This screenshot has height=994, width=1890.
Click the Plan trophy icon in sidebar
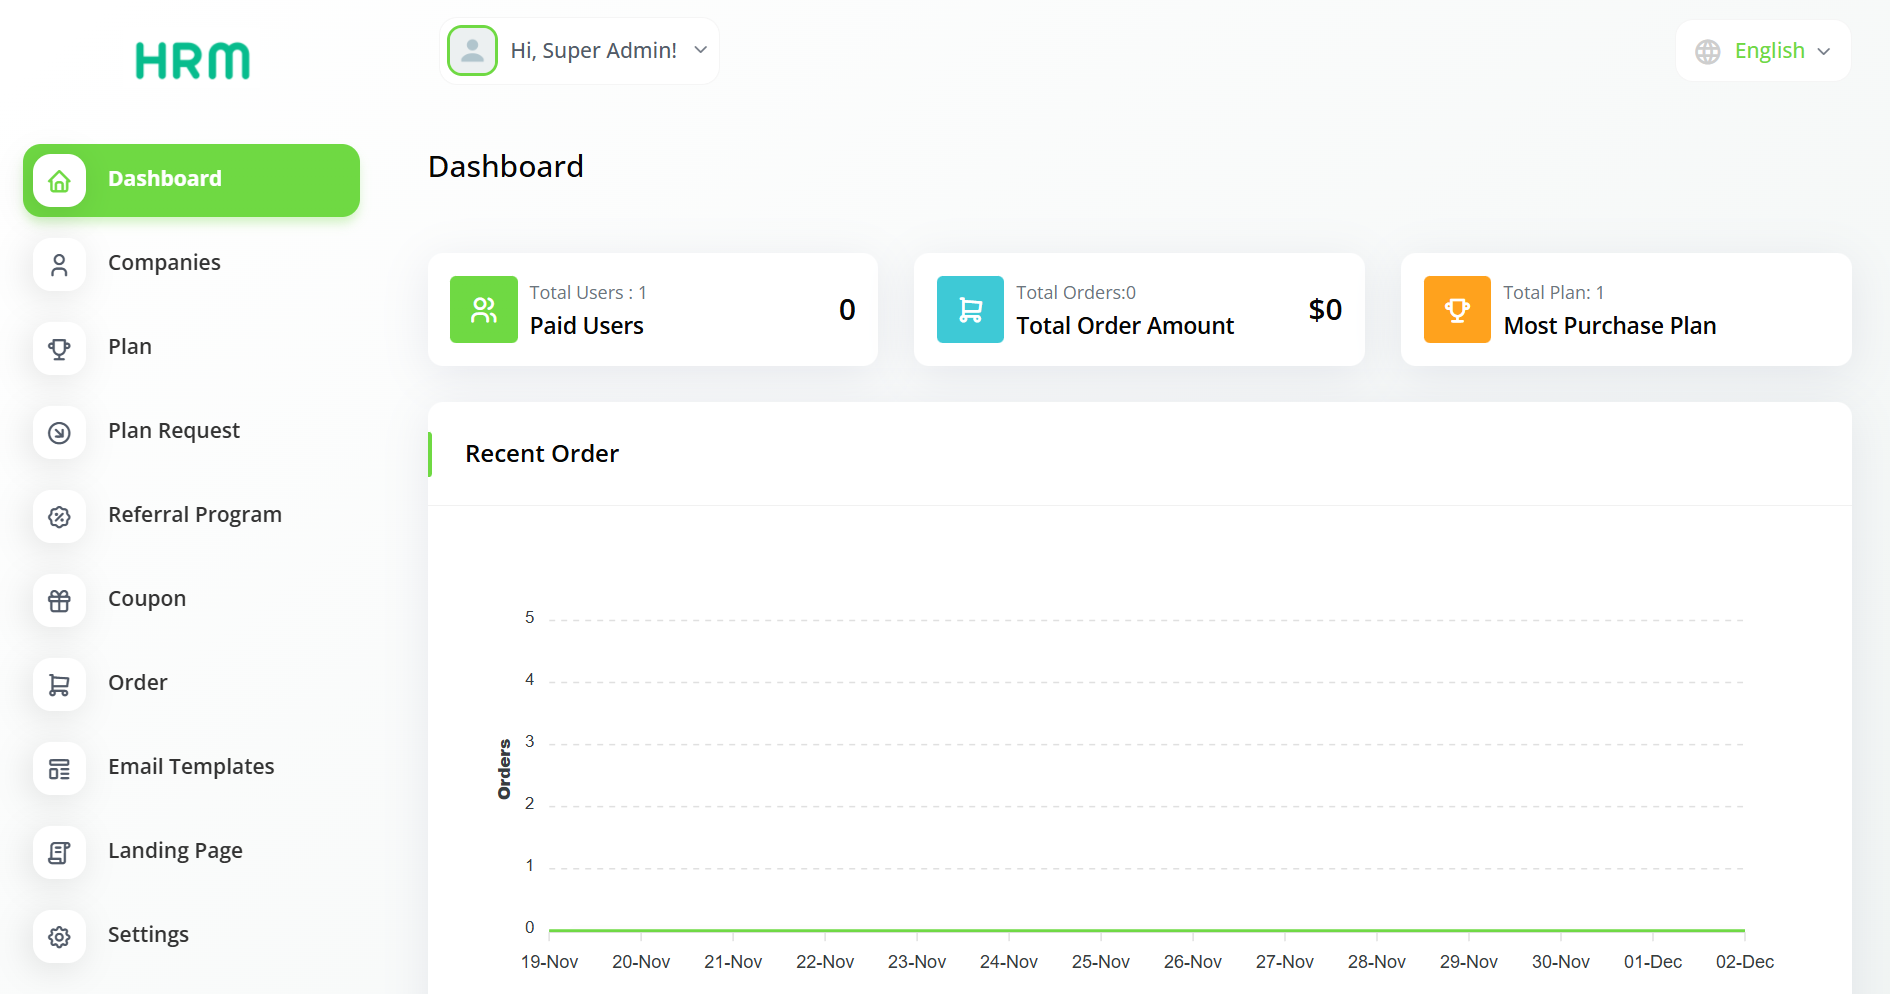59,349
